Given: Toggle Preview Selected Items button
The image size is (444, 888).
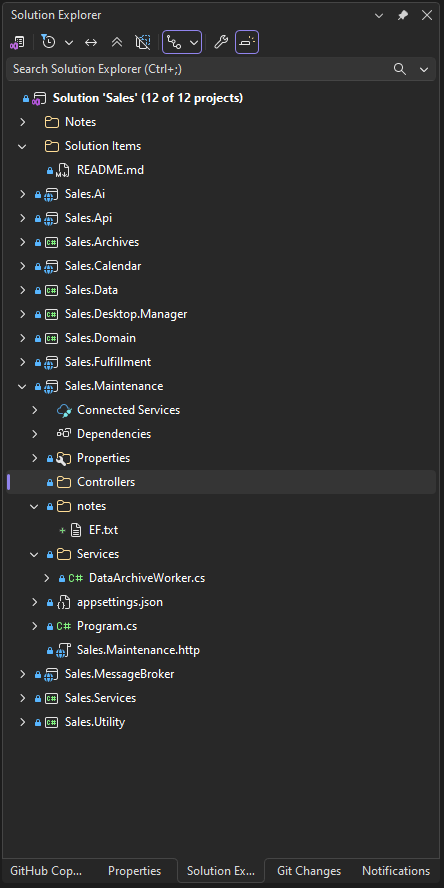Looking at the screenshot, I should point(247,42).
